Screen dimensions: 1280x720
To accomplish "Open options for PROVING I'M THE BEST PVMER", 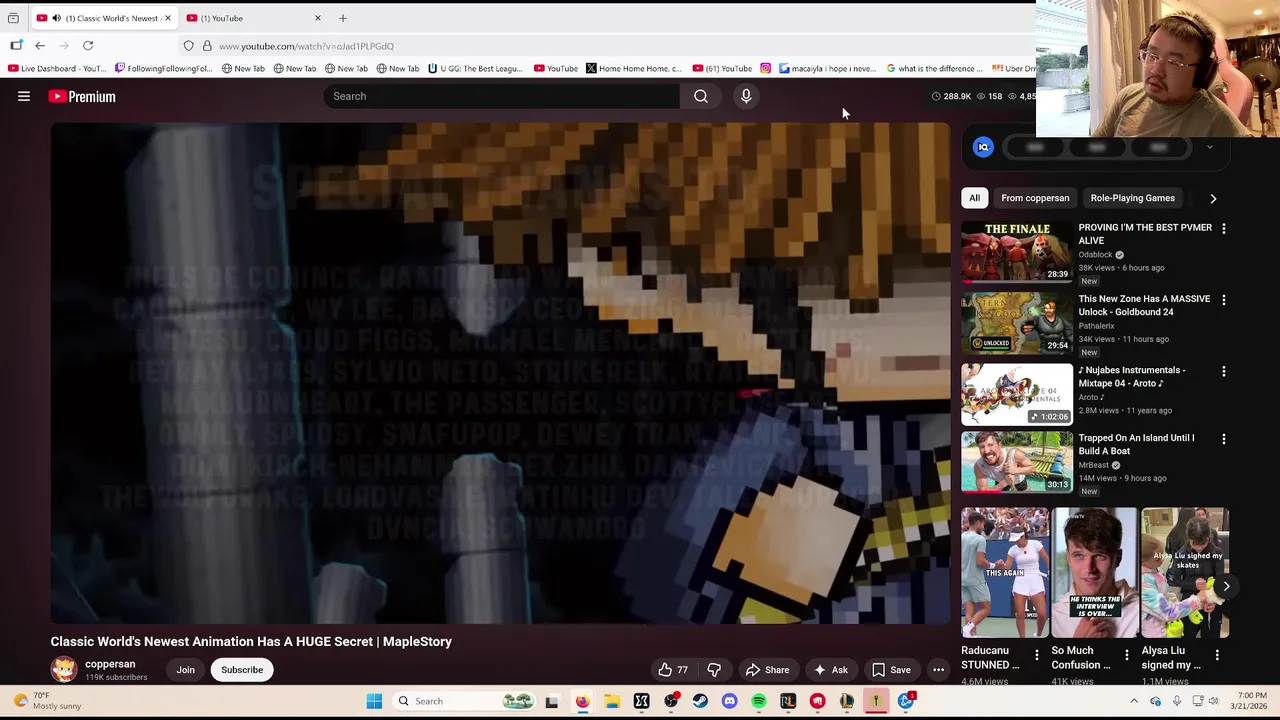I will coord(1223,228).
